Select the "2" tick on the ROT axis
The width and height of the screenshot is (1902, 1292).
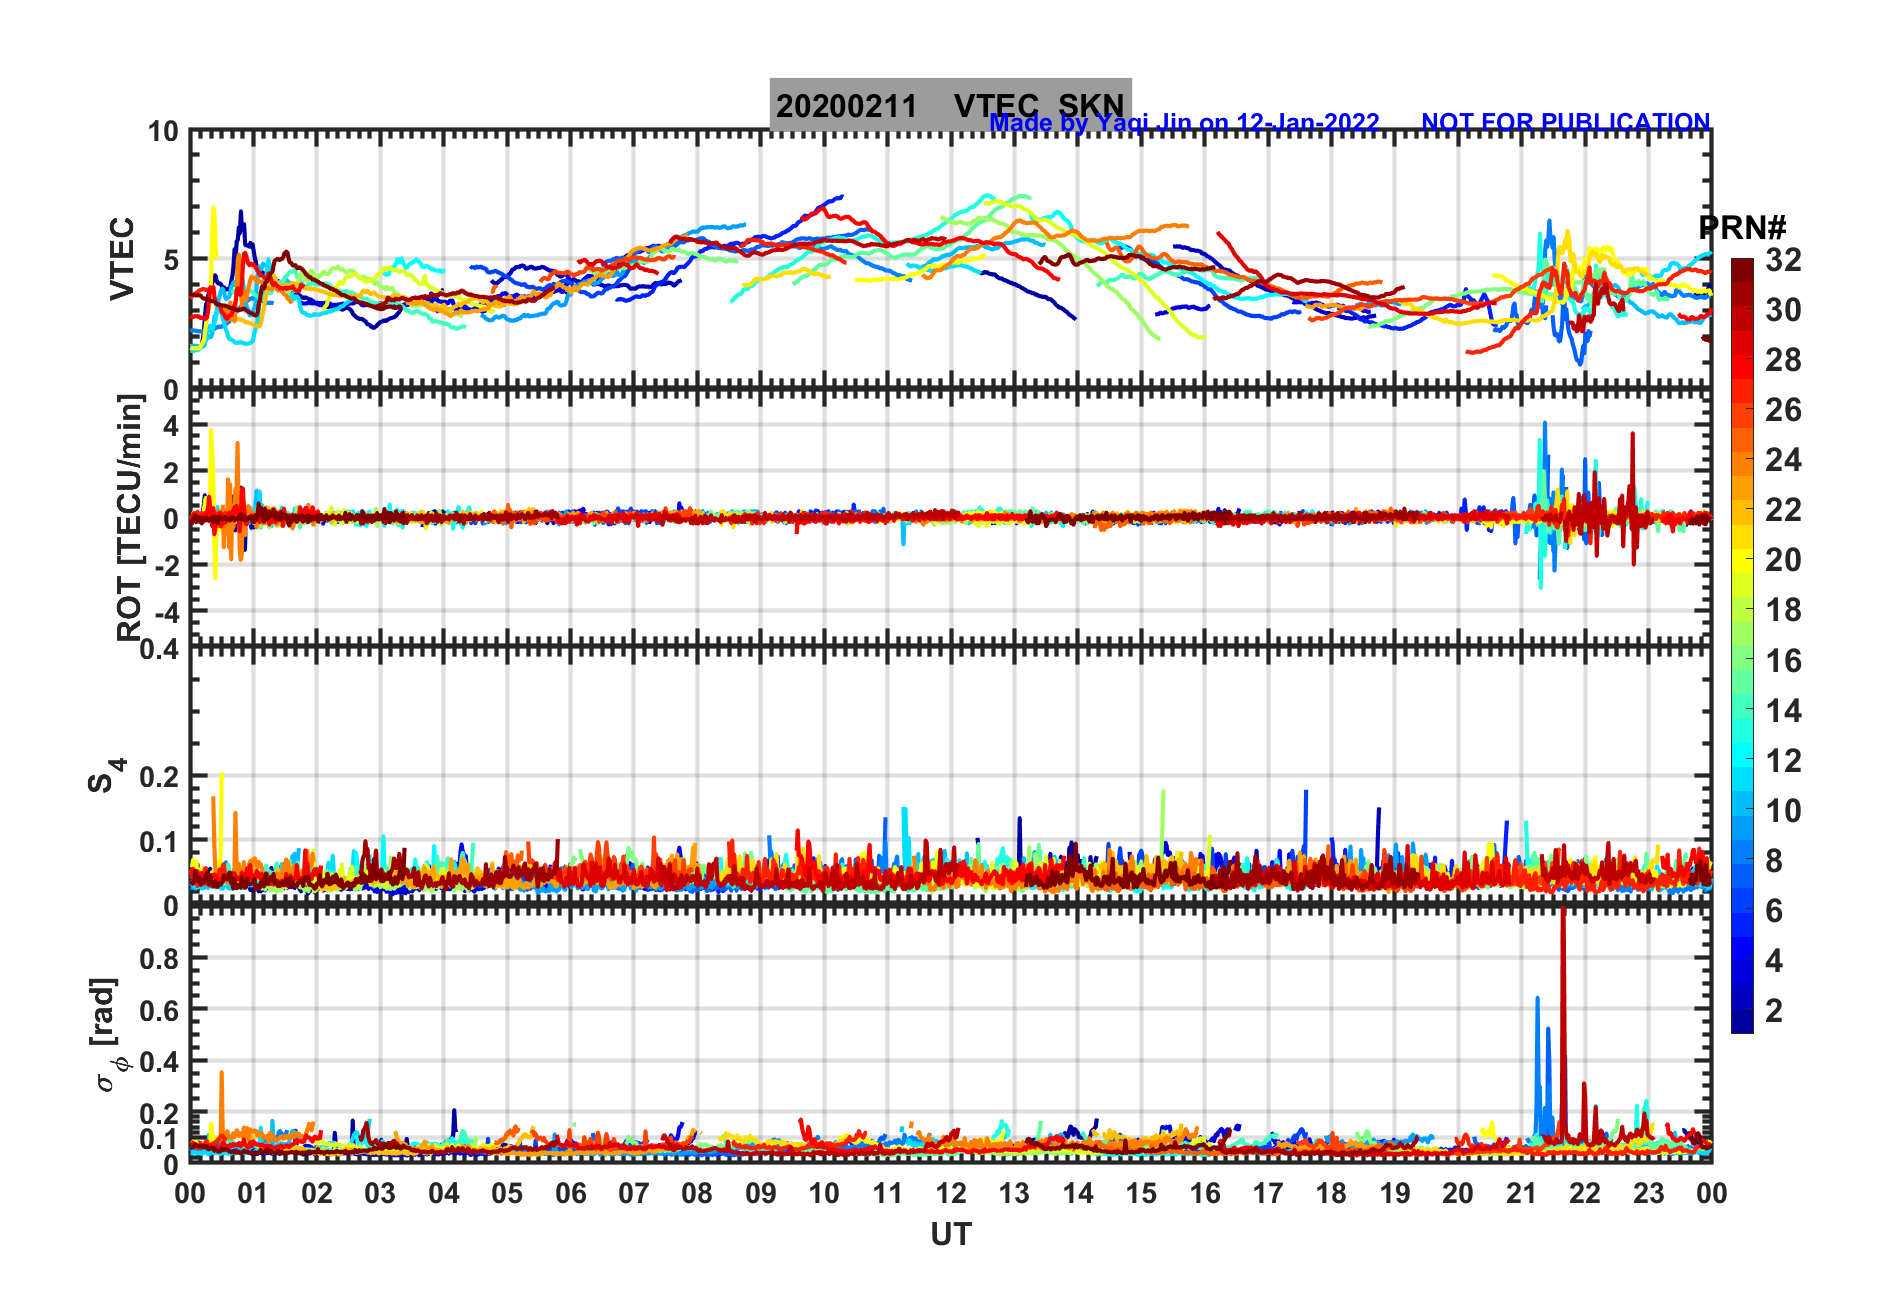tap(171, 472)
